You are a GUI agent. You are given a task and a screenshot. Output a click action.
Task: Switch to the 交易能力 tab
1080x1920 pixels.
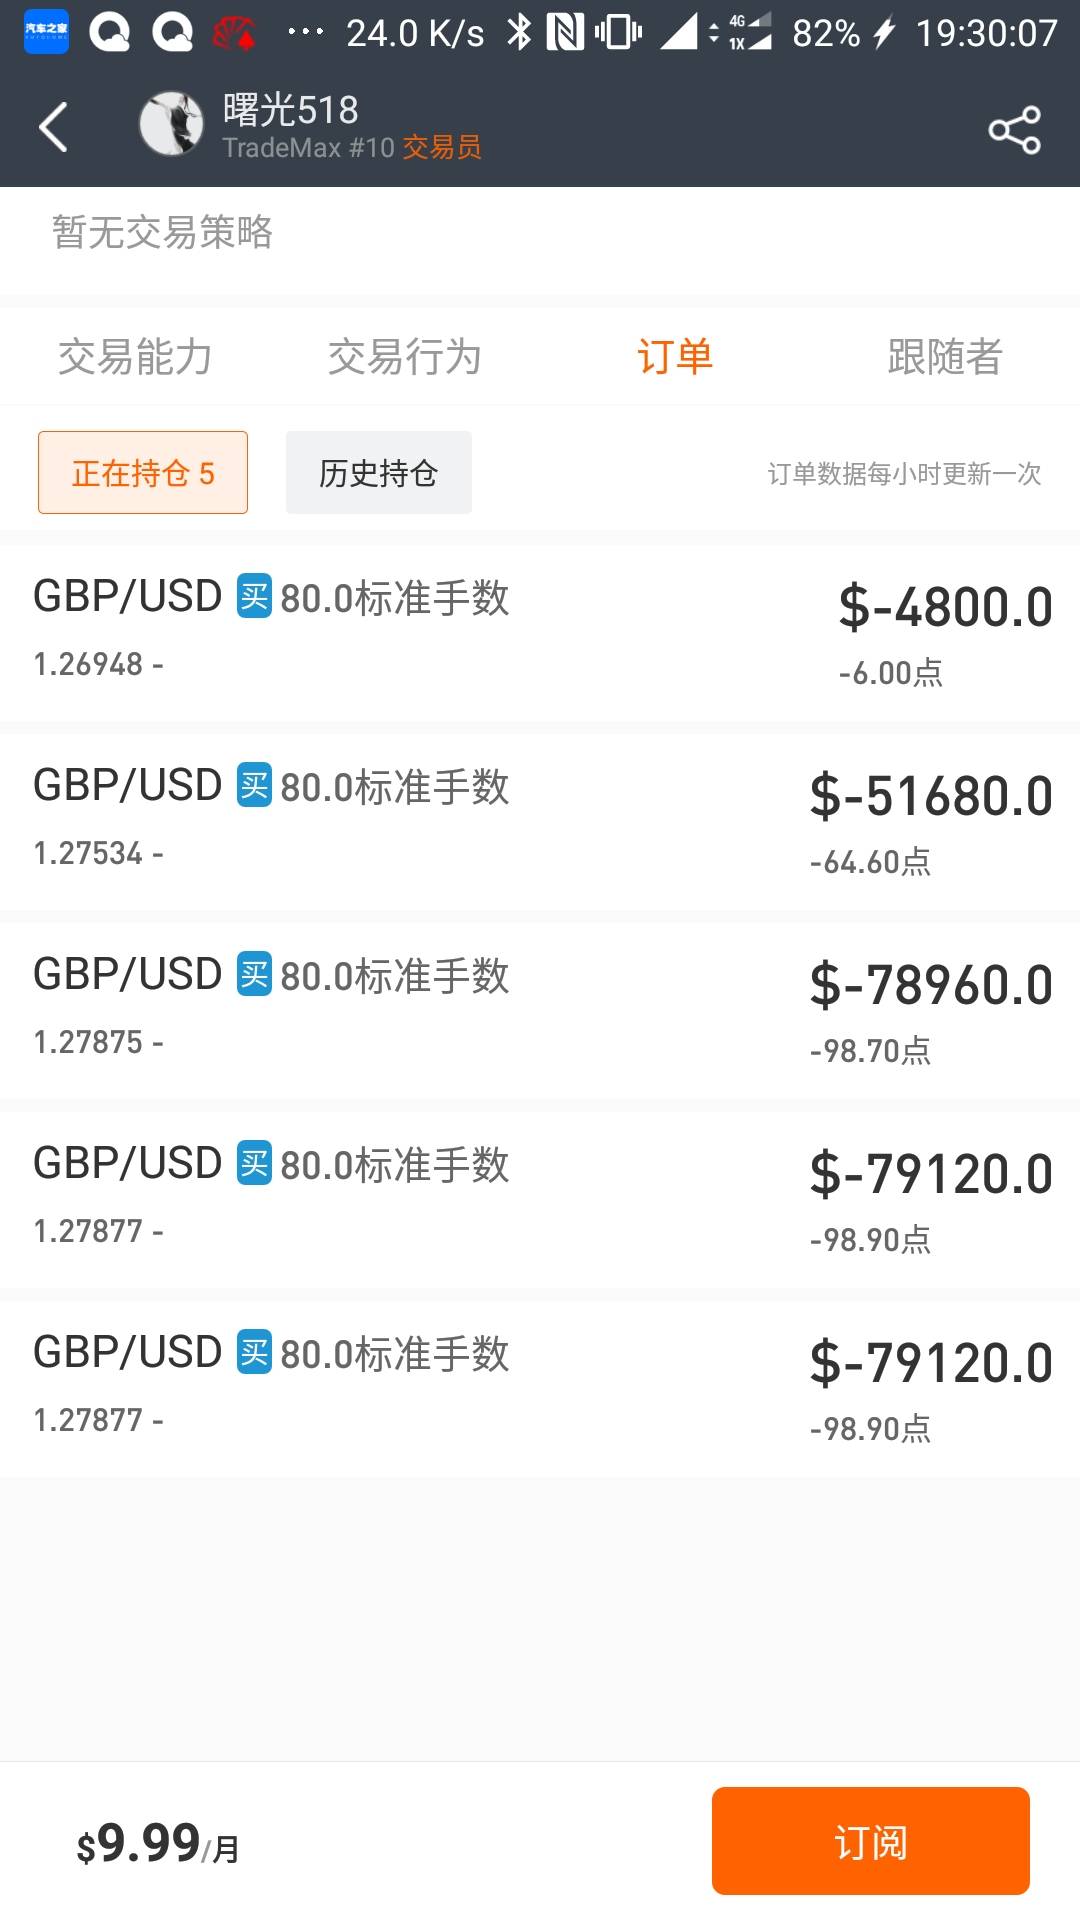(x=135, y=357)
